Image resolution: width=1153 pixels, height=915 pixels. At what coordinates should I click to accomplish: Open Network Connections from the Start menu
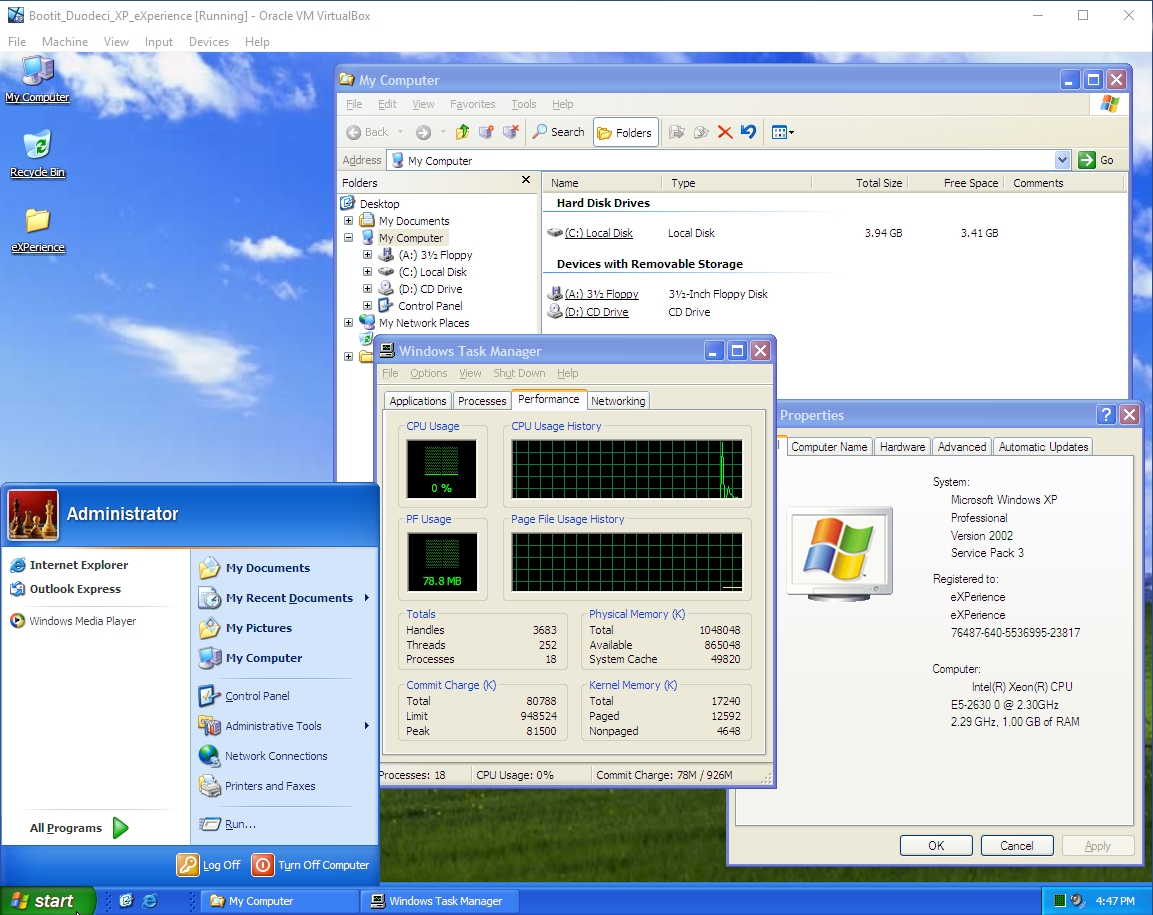(263, 756)
